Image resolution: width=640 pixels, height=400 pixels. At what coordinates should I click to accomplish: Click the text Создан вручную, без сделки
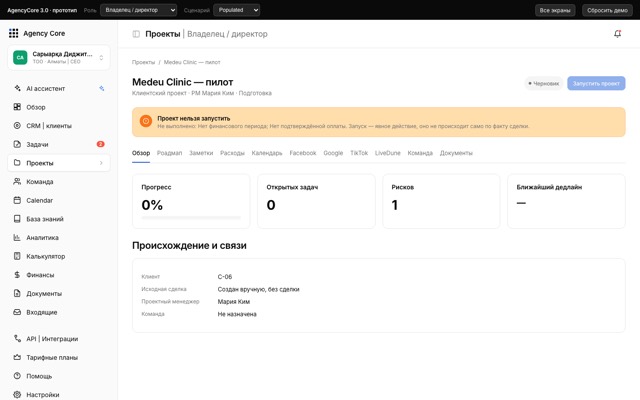258,289
